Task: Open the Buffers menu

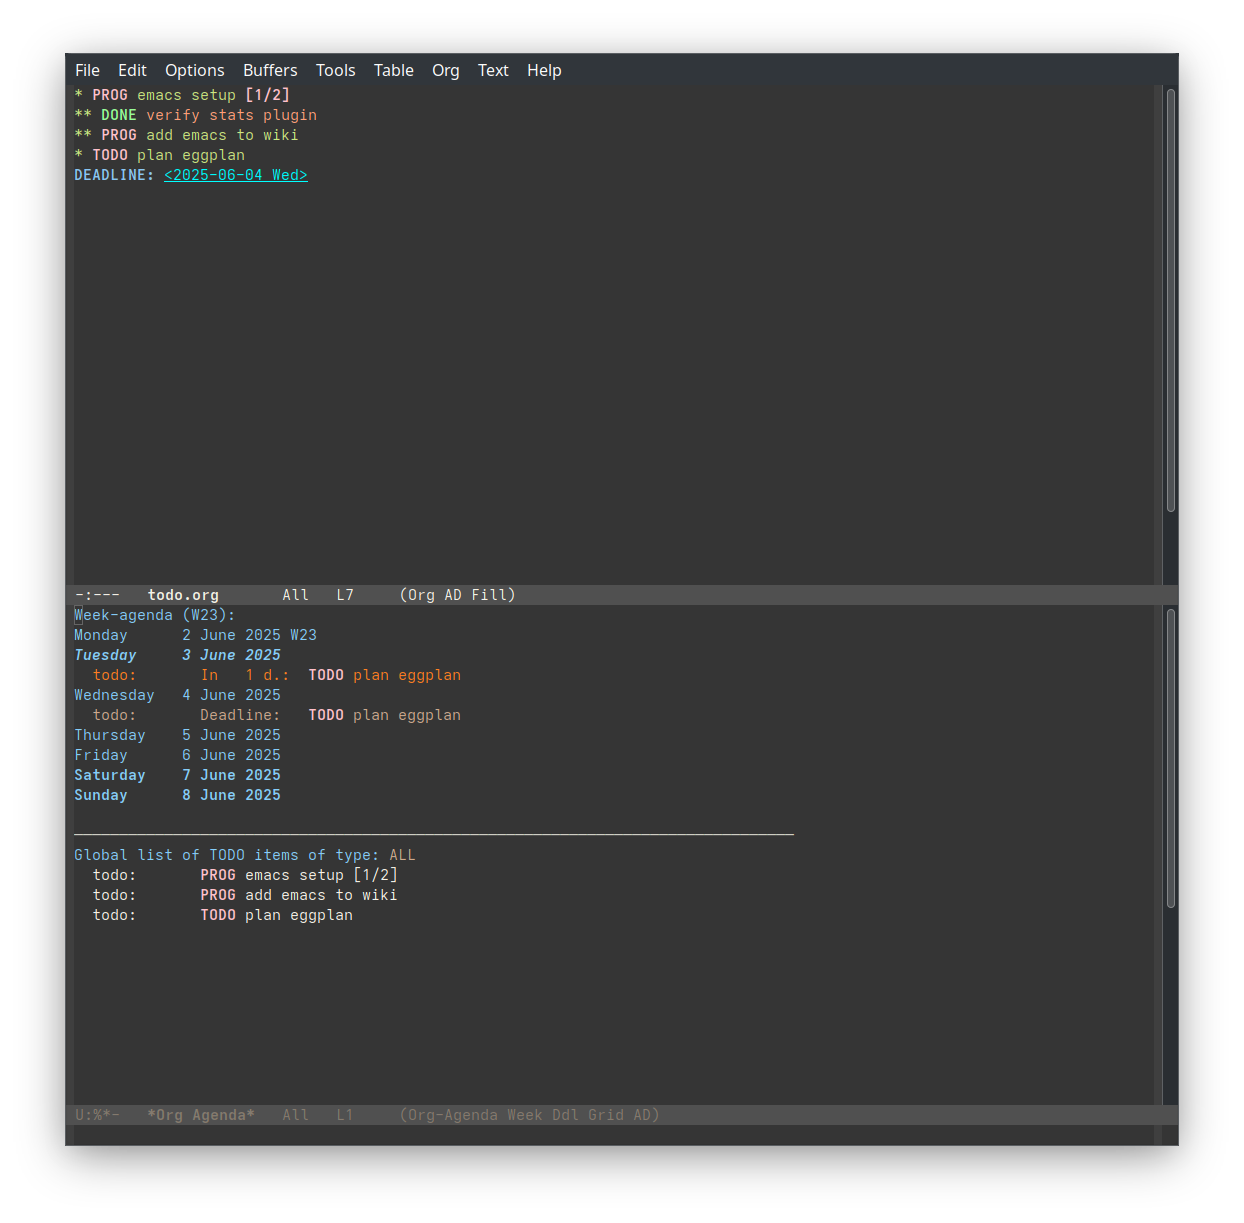Action: 270,70
